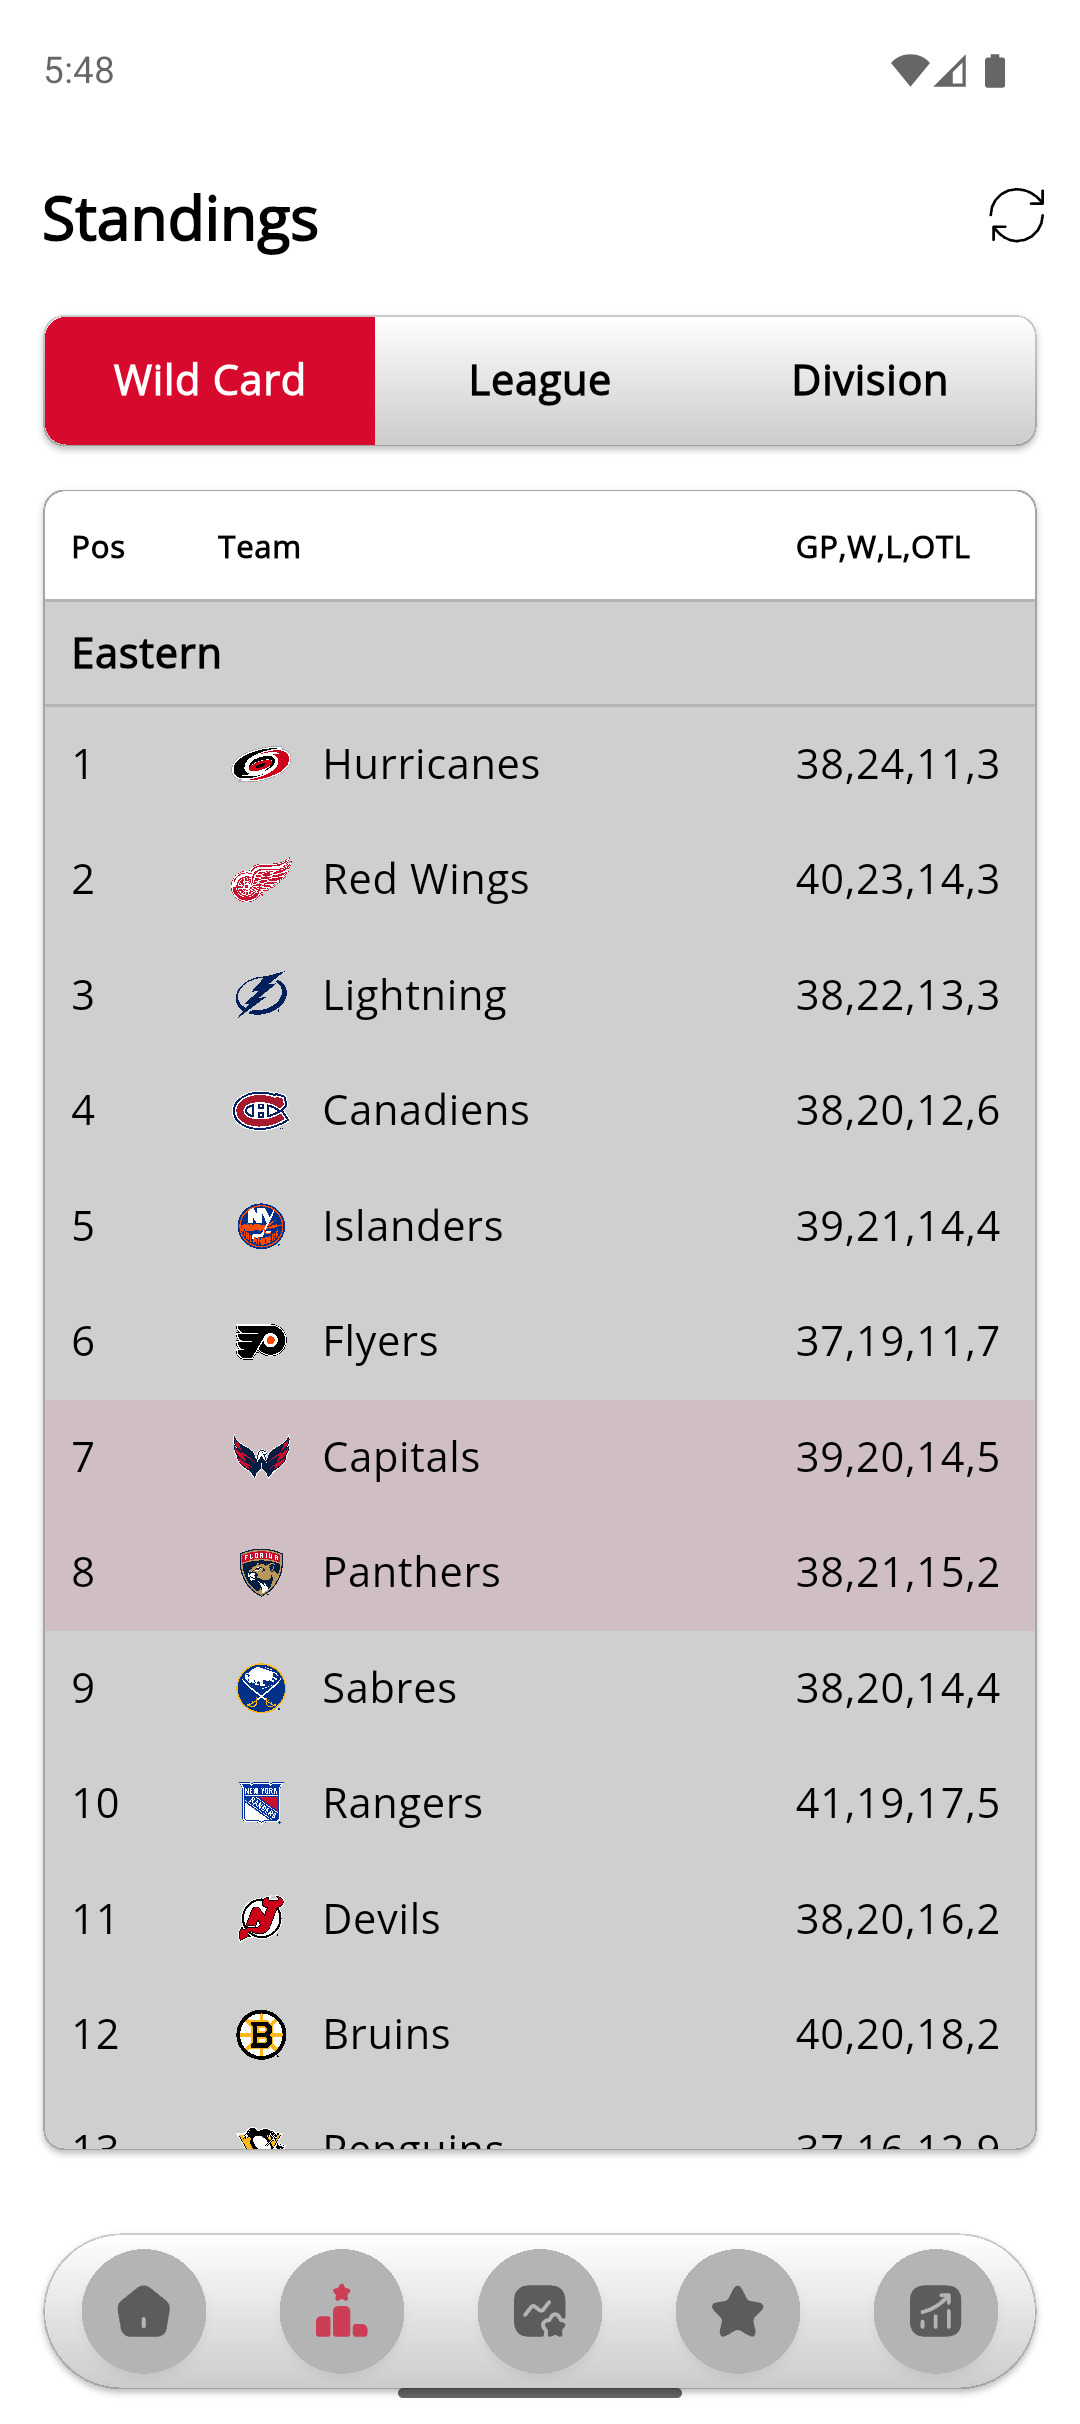
Task: Open favorites via the star icon
Action: pos(738,2311)
